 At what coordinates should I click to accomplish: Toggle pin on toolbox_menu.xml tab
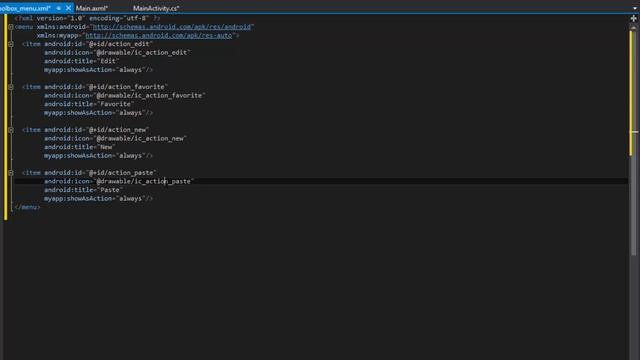59,8
